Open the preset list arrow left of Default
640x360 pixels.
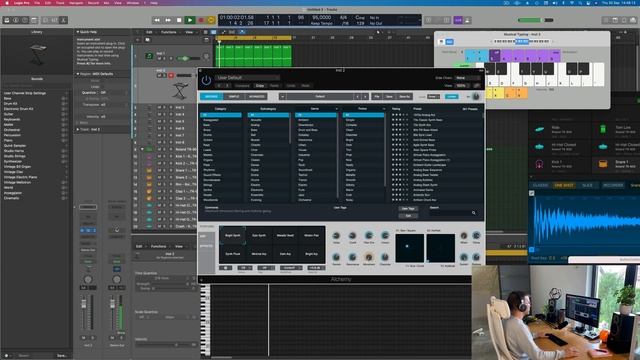(x=282, y=96)
